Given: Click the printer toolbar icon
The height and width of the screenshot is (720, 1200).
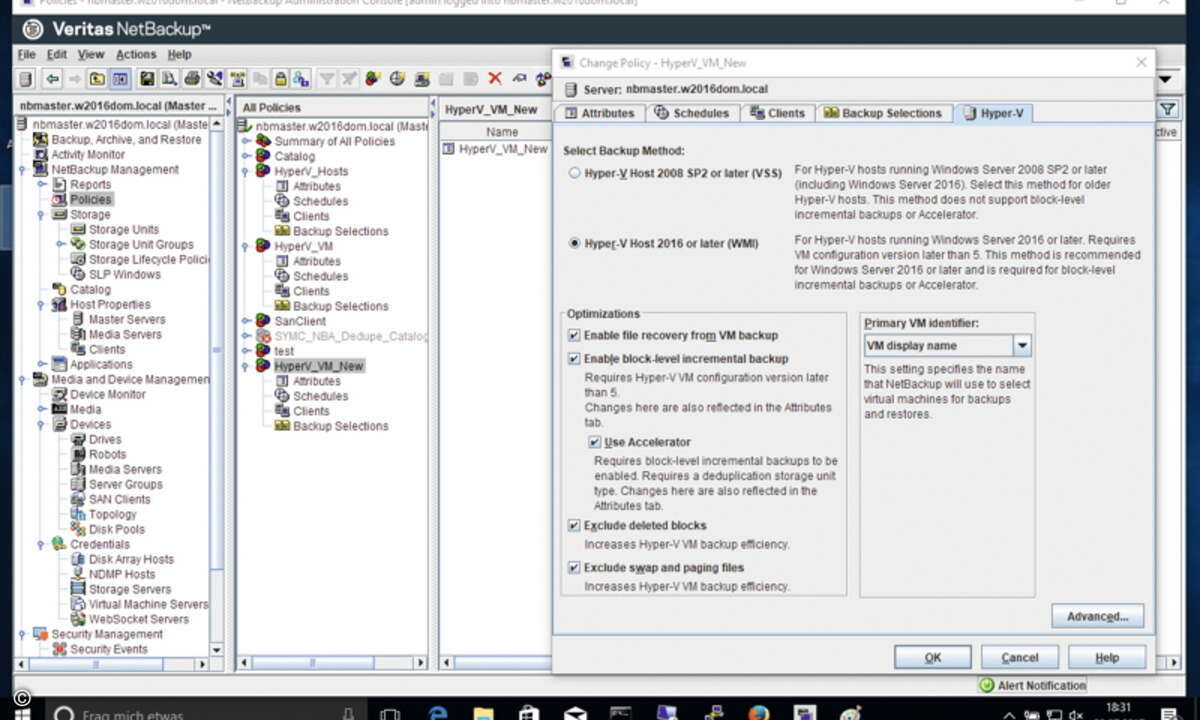Looking at the screenshot, I should coord(192,79).
